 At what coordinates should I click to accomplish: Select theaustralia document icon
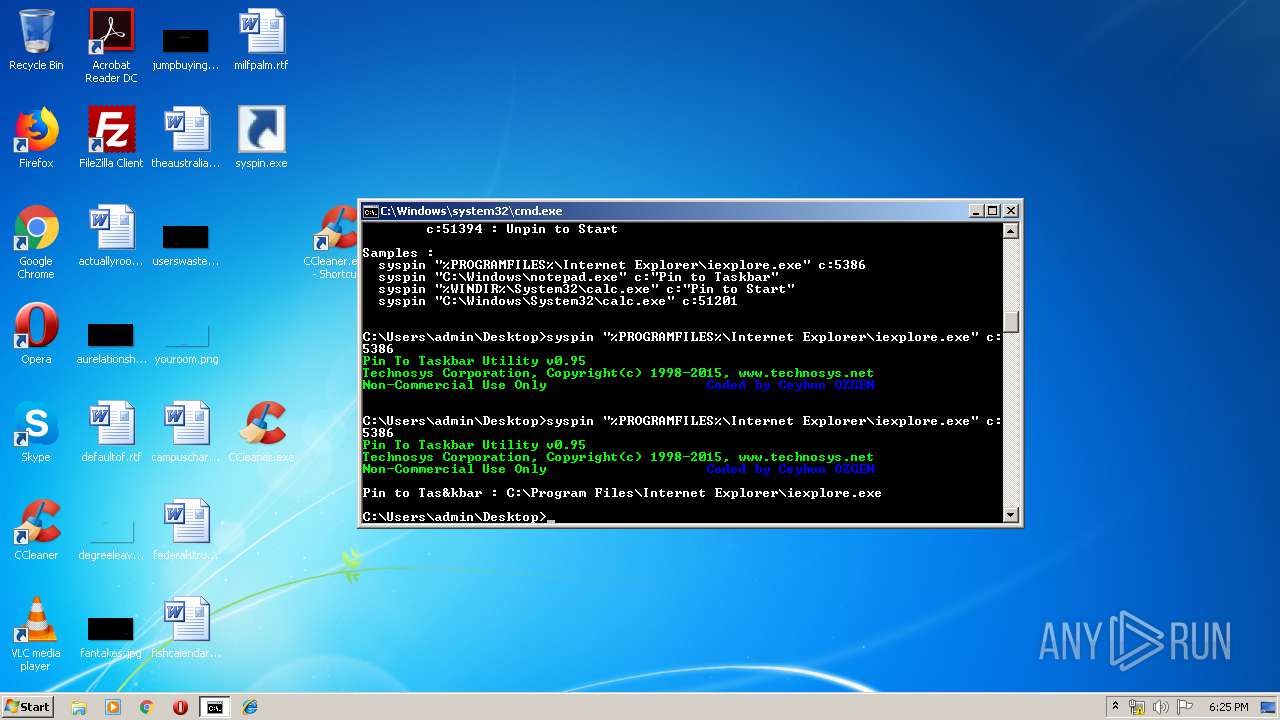[185, 138]
